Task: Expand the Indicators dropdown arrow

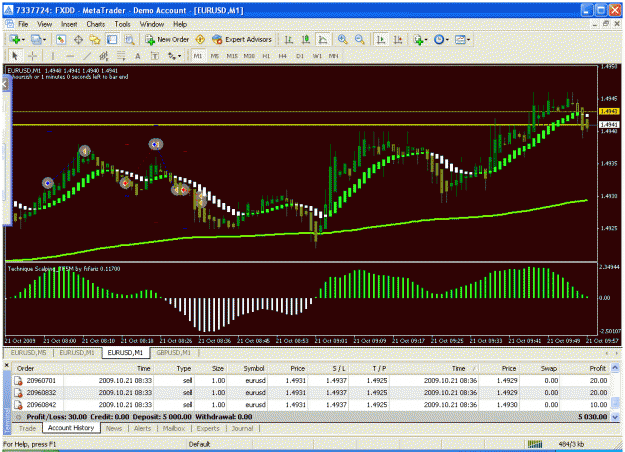Action: [x=426, y=40]
